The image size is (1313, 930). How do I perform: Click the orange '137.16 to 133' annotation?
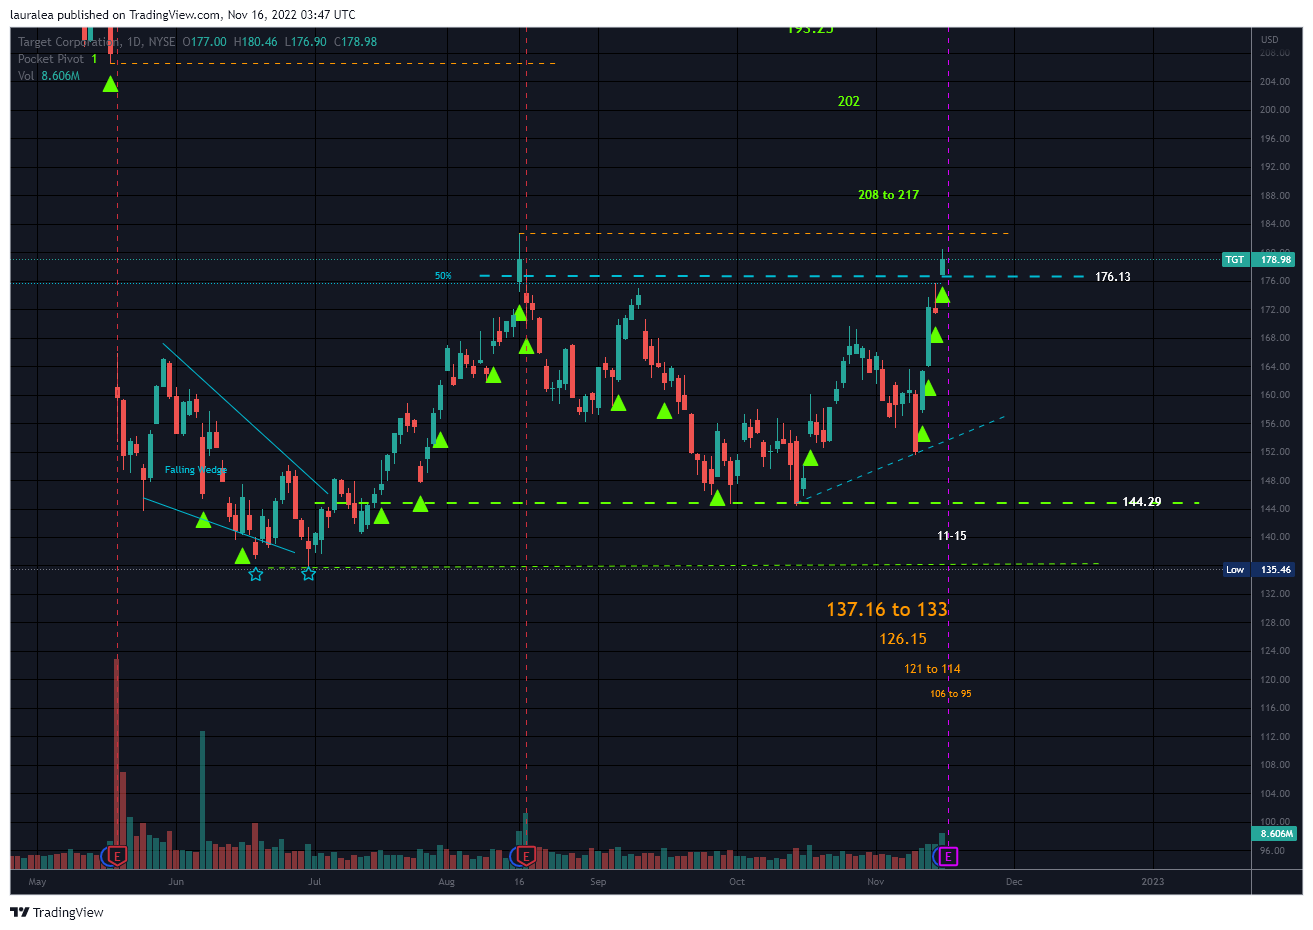coord(886,609)
